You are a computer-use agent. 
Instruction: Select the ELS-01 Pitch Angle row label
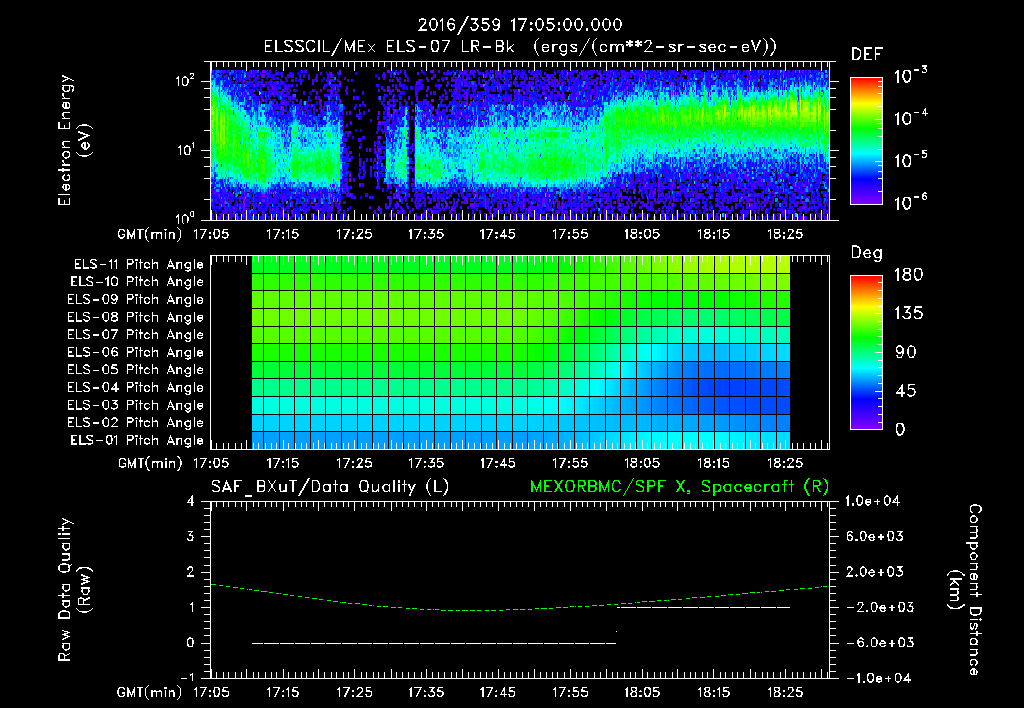click(137, 440)
